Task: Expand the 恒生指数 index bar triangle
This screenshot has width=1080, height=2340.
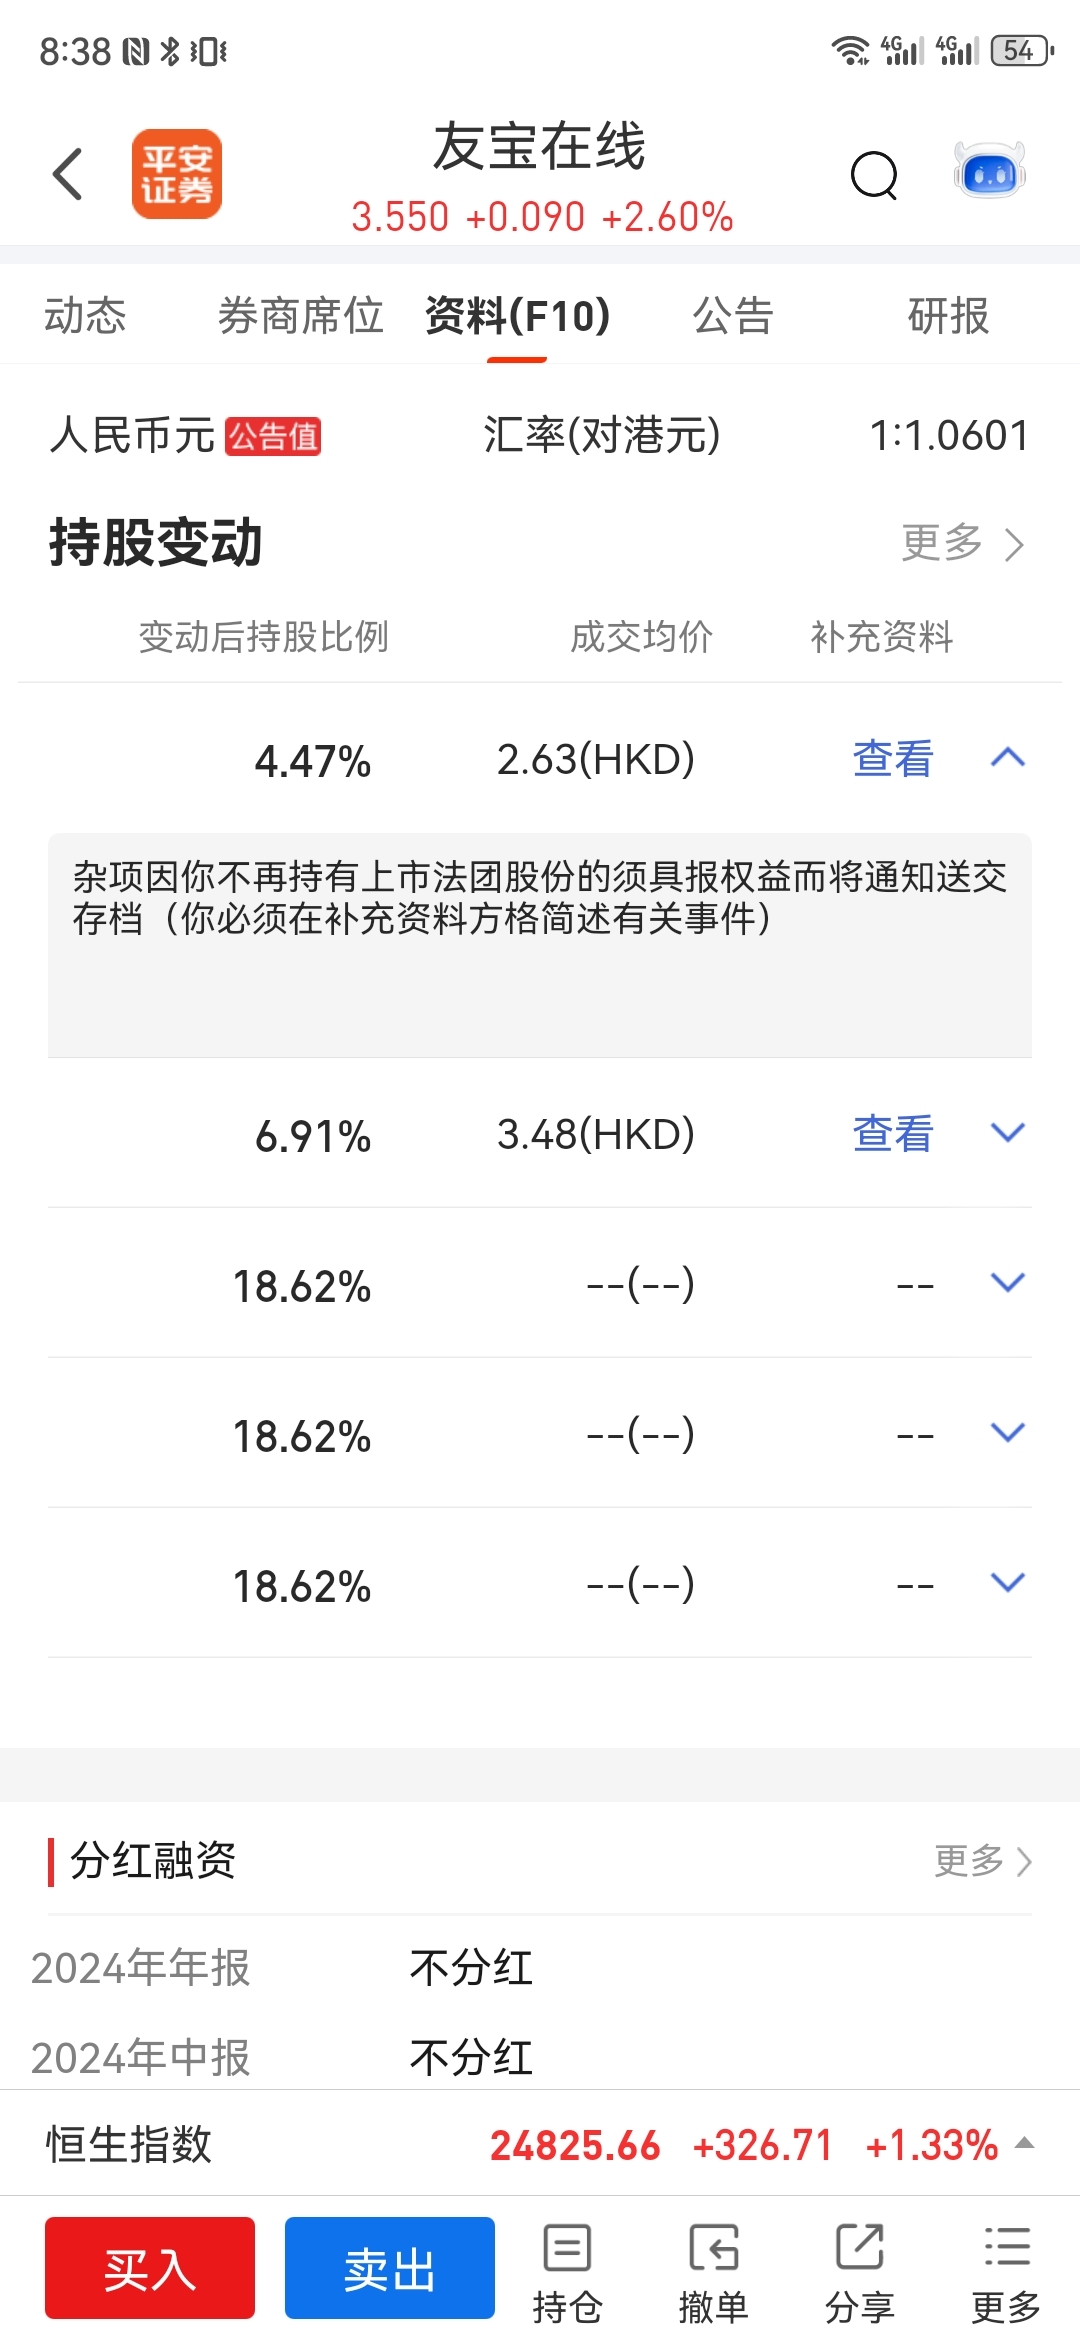Action: tap(1024, 2143)
